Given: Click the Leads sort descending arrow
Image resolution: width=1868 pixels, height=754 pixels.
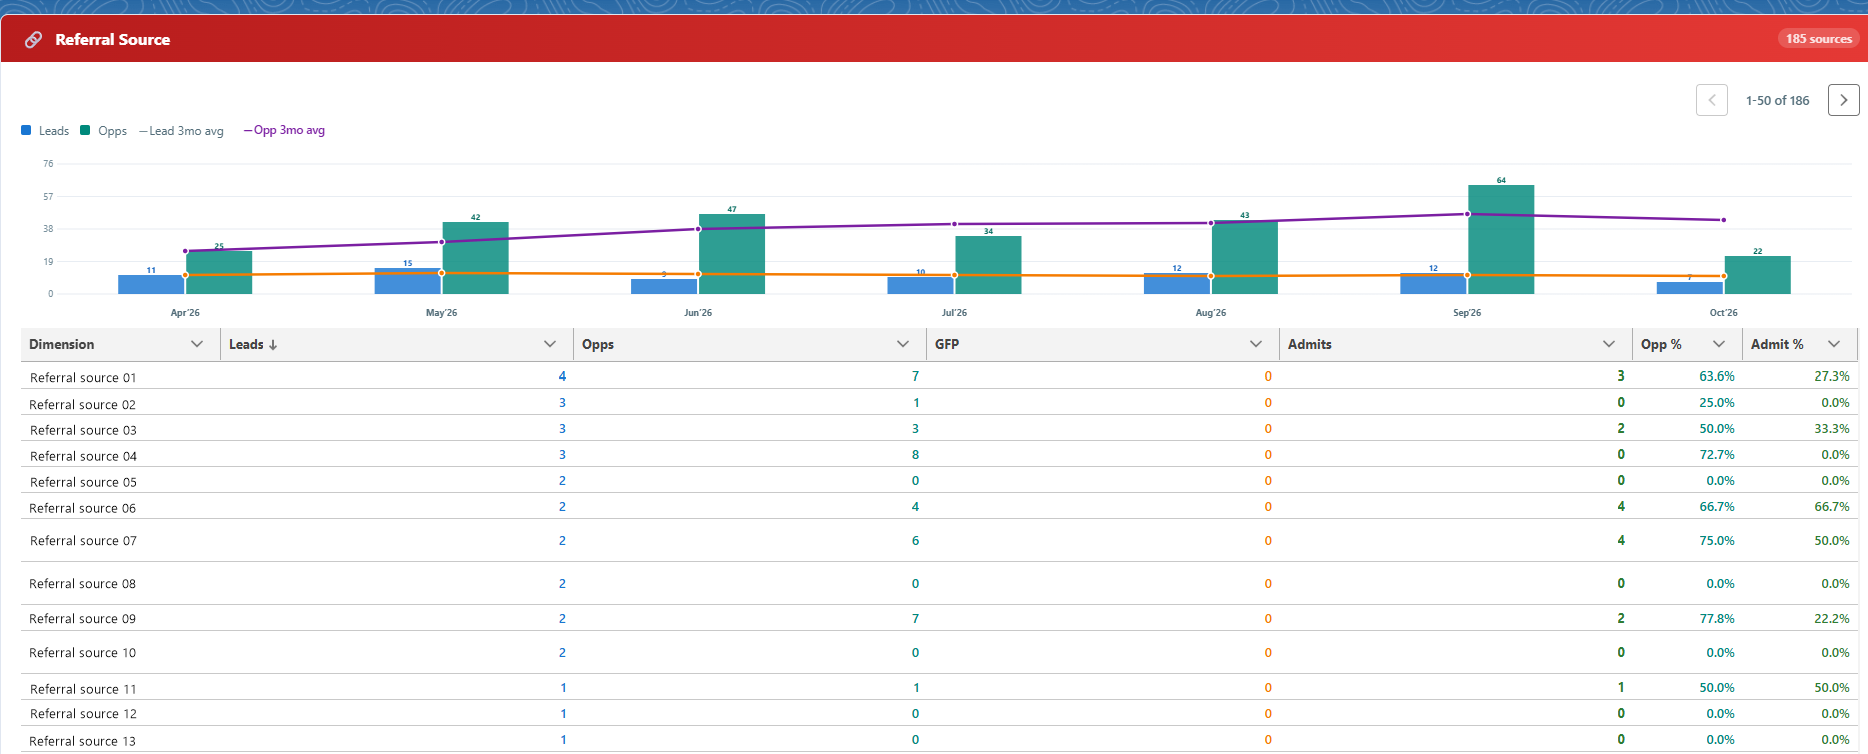Looking at the screenshot, I should click(x=273, y=345).
